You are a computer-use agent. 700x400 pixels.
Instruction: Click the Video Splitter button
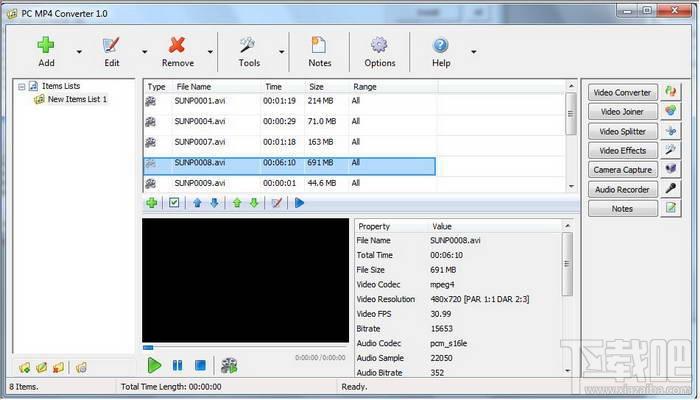click(622, 131)
